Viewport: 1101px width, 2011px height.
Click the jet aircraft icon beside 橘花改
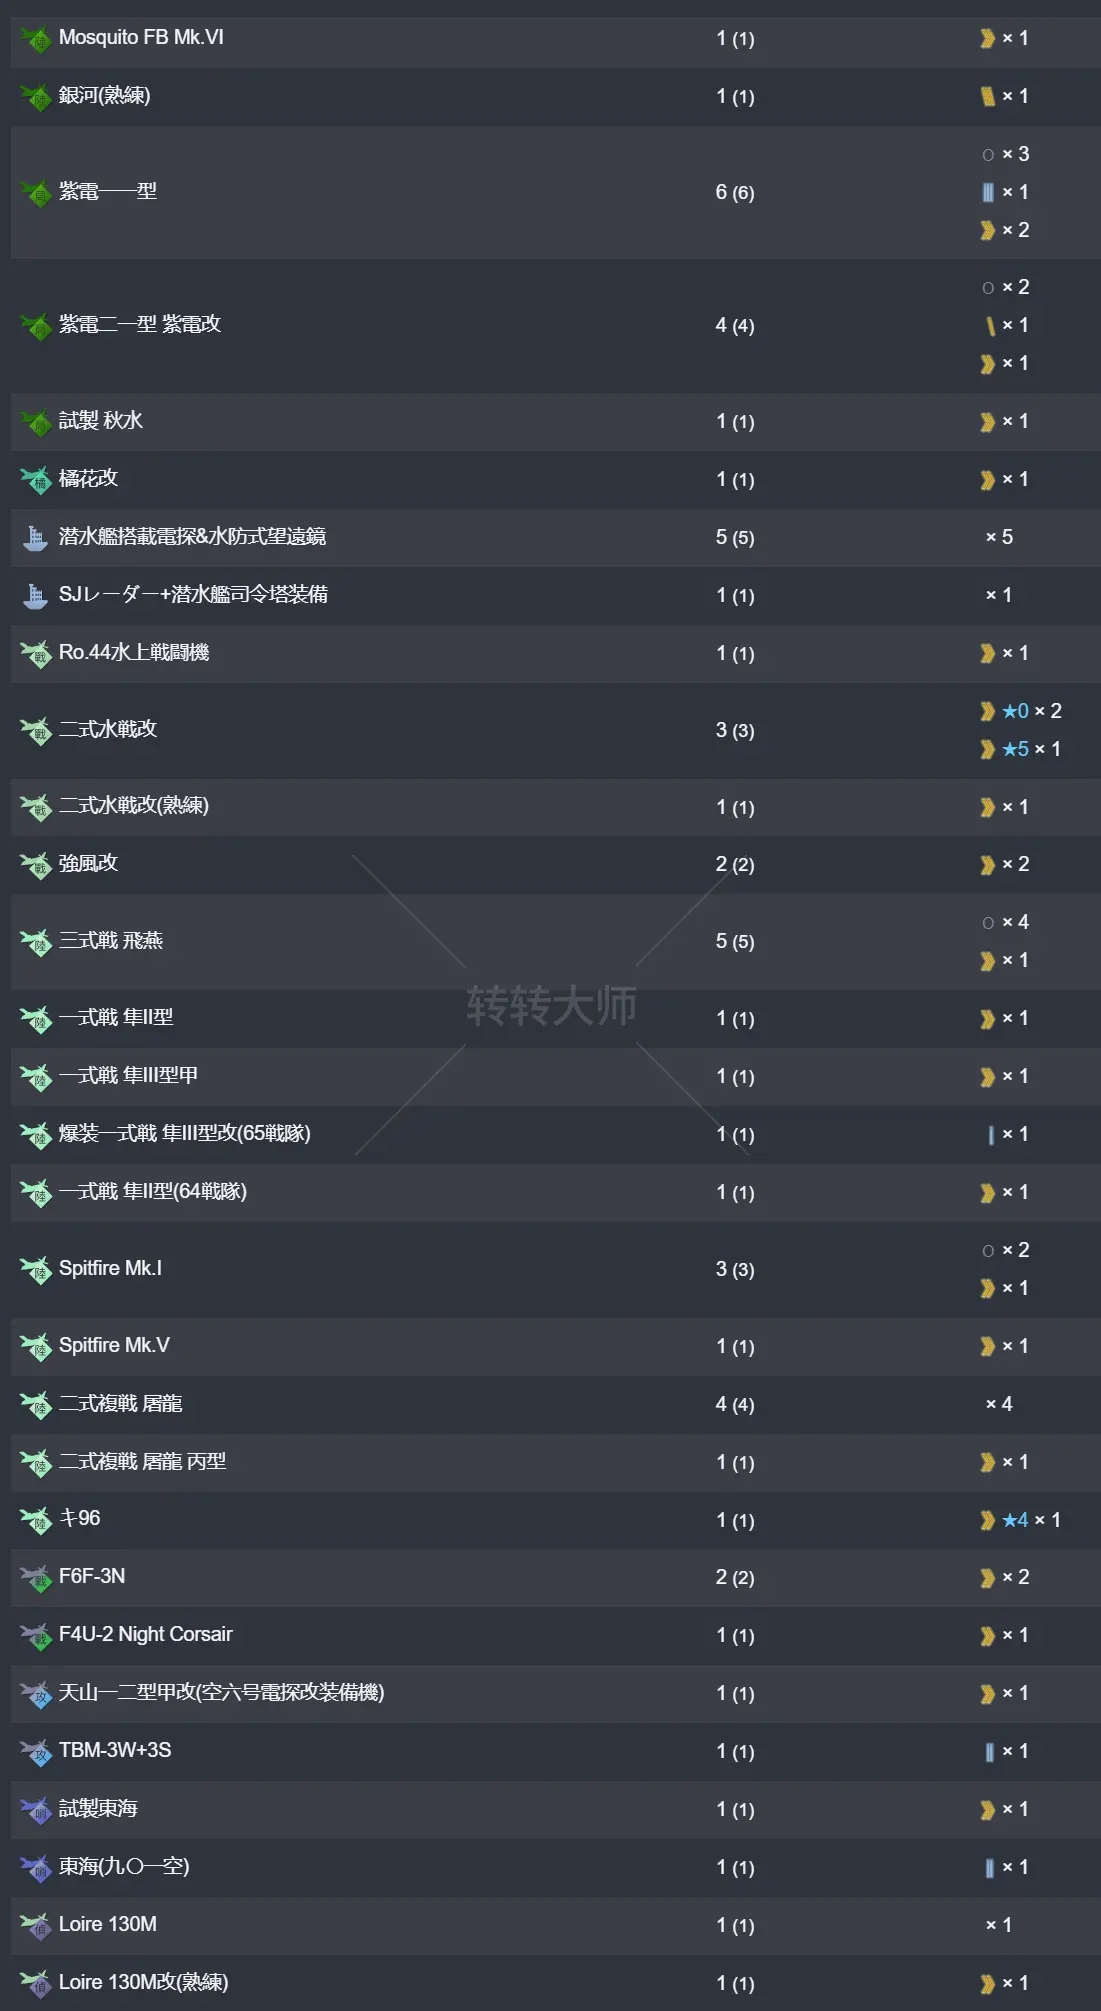[x=33, y=479]
